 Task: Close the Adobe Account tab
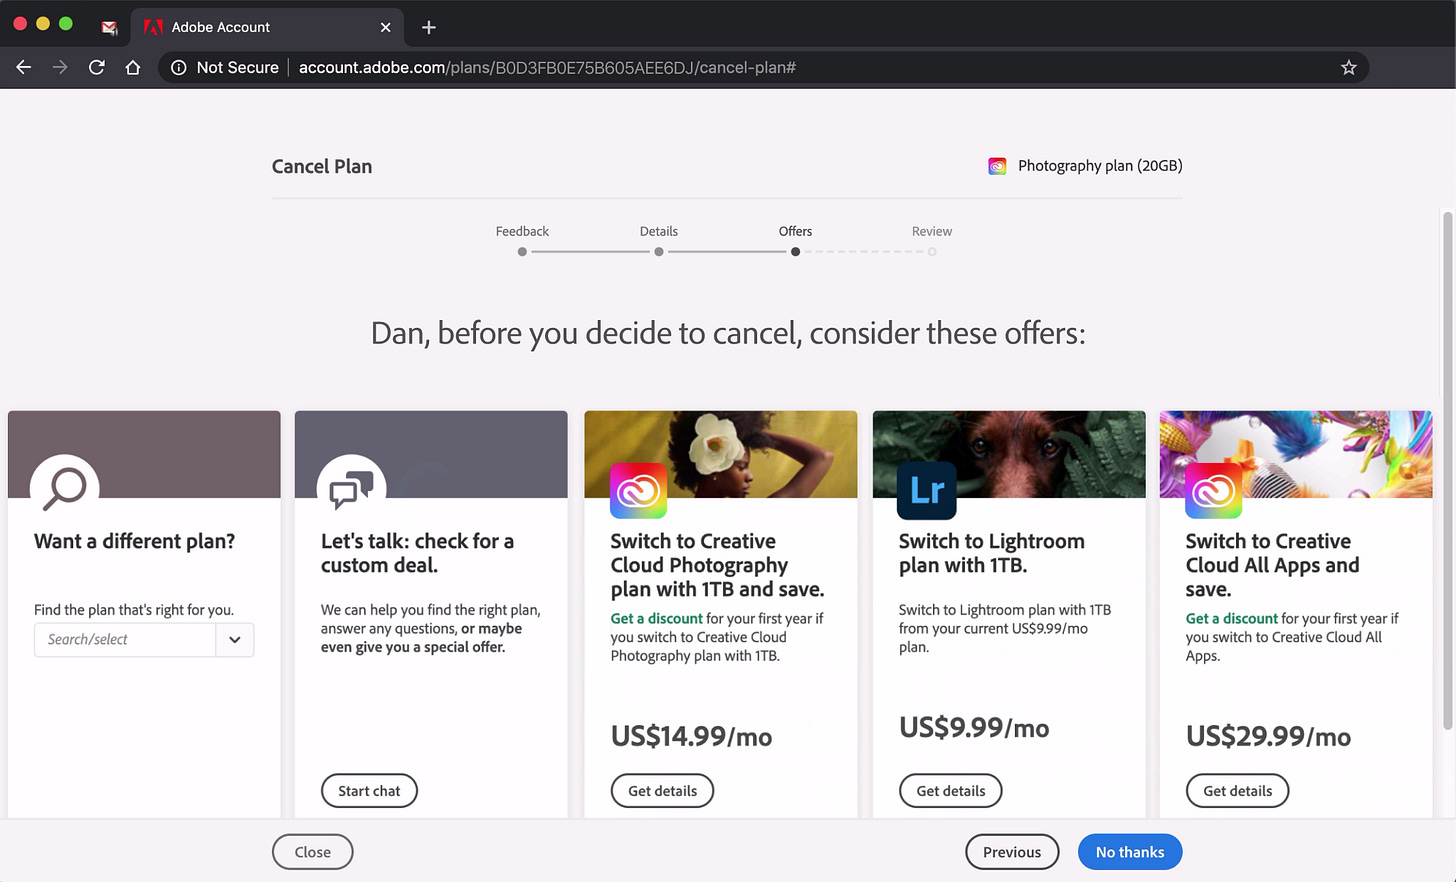click(x=385, y=27)
